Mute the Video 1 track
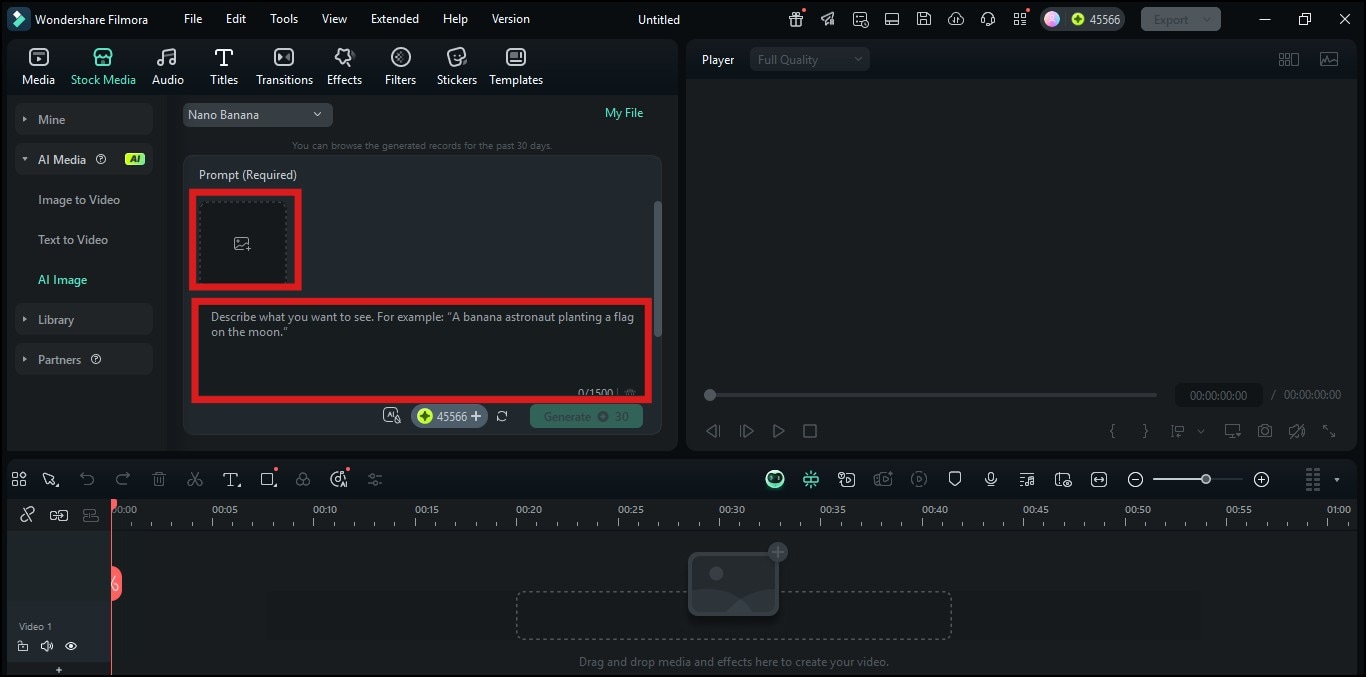The width and height of the screenshot is (1366, 677). pos(47,646)
